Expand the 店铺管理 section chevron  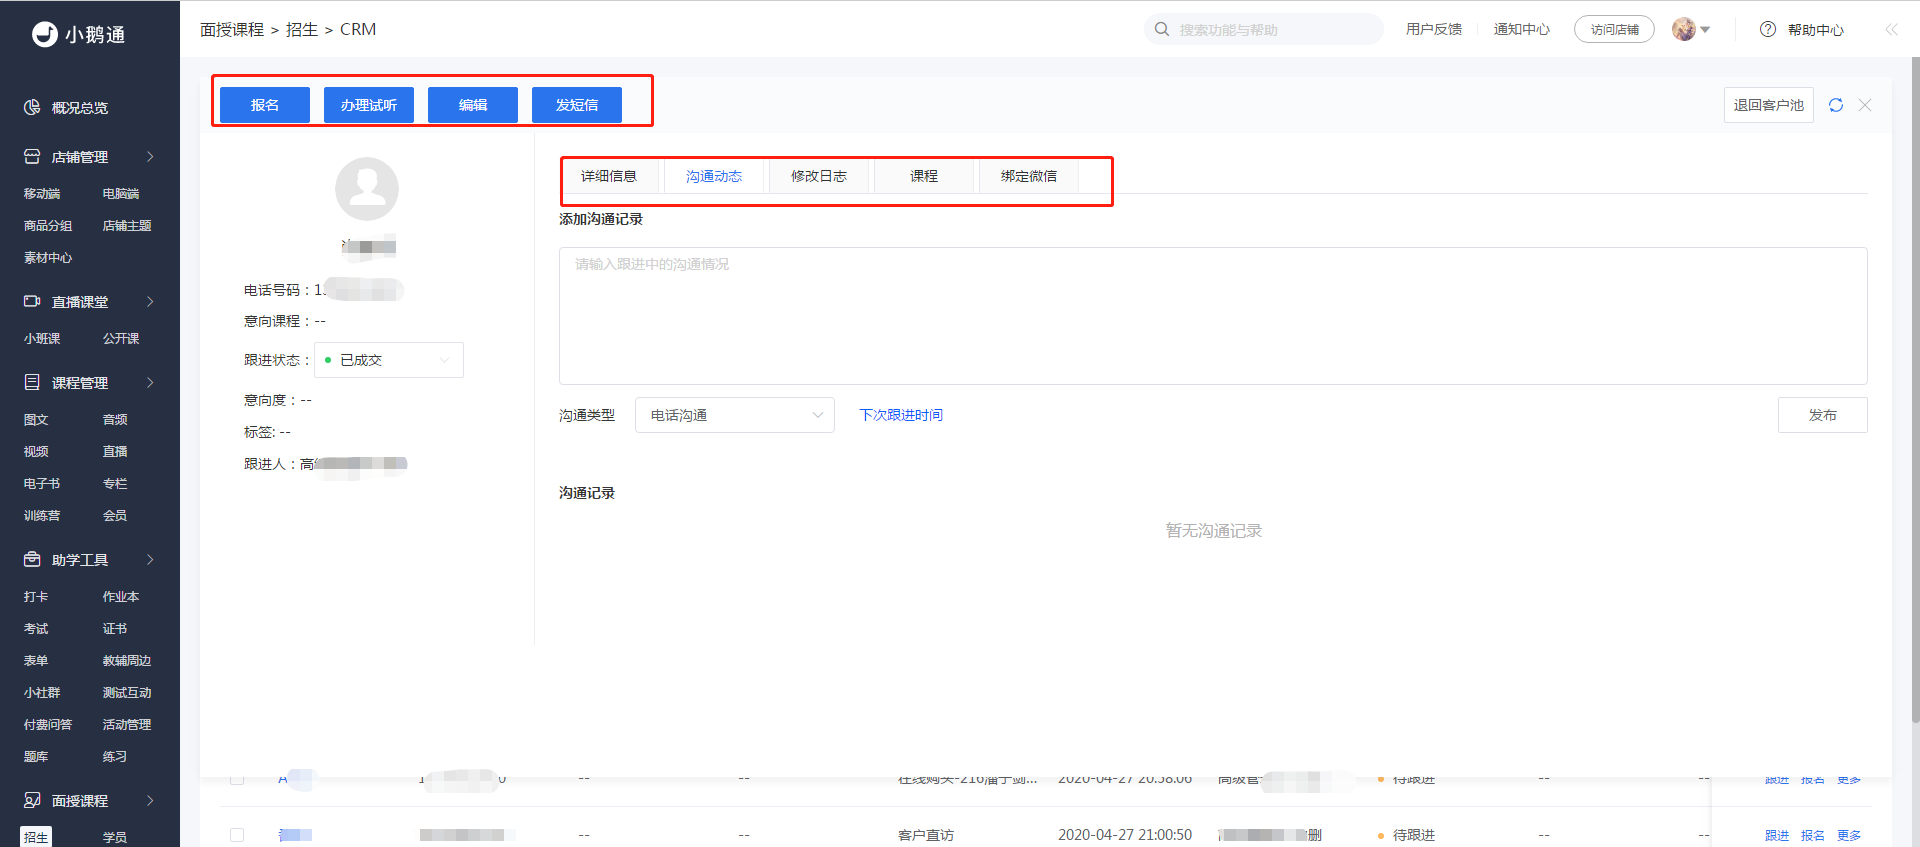pyautogui.click(x=150, y=156)
